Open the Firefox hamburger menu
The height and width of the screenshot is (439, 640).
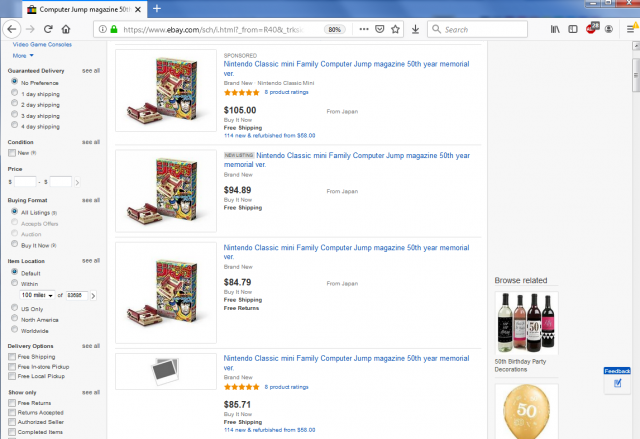[x=629, y=29]
